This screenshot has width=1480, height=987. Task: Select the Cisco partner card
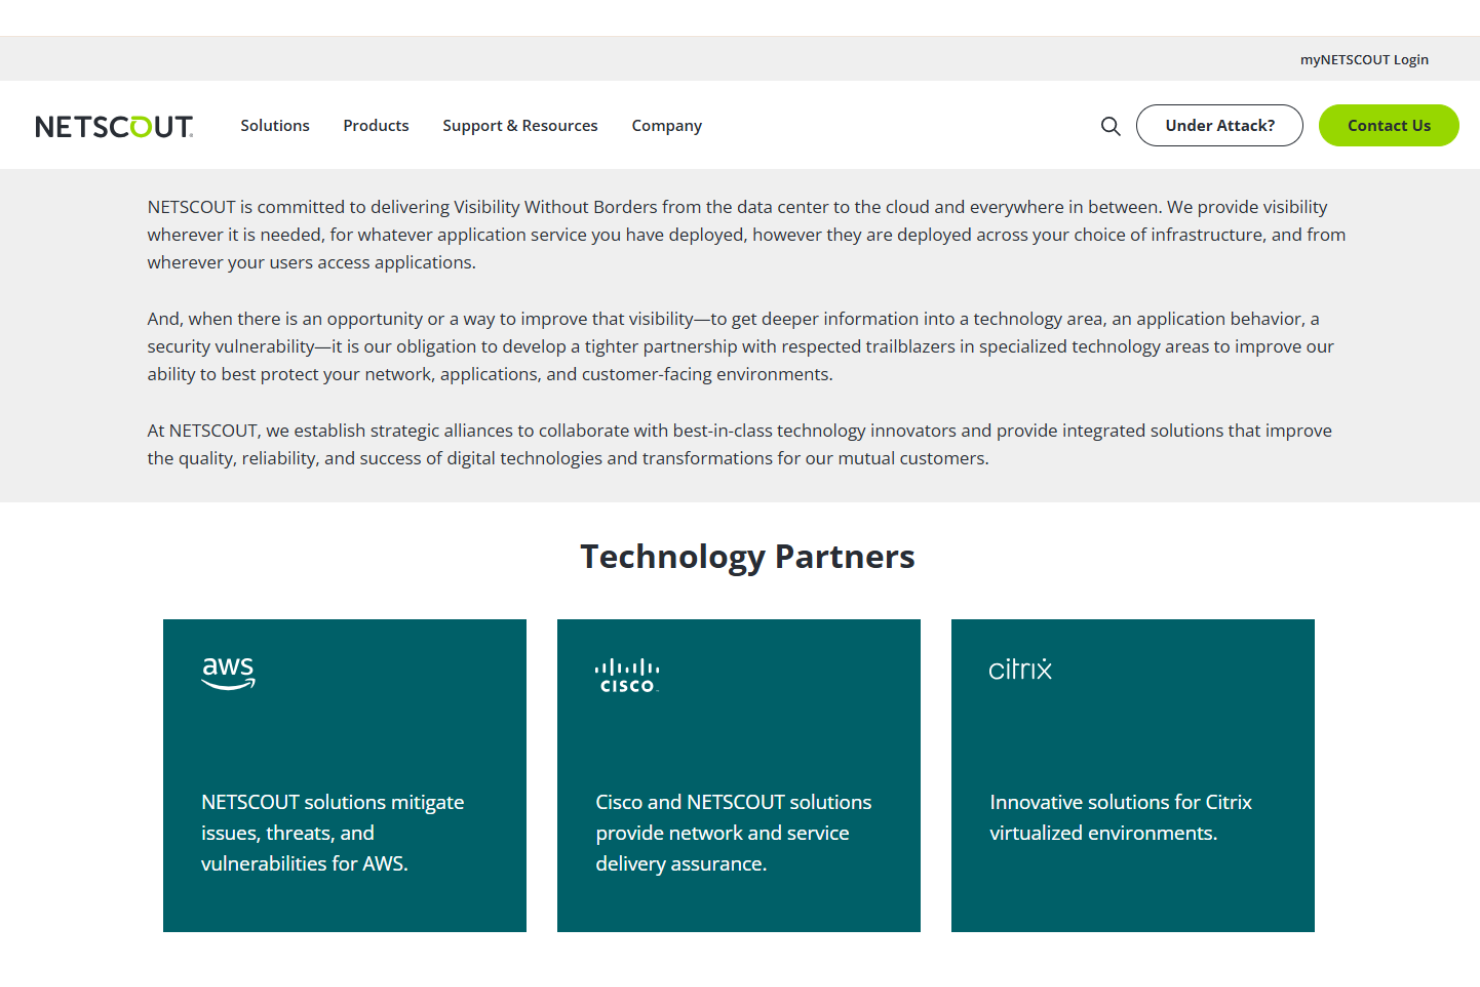point(738,775)
